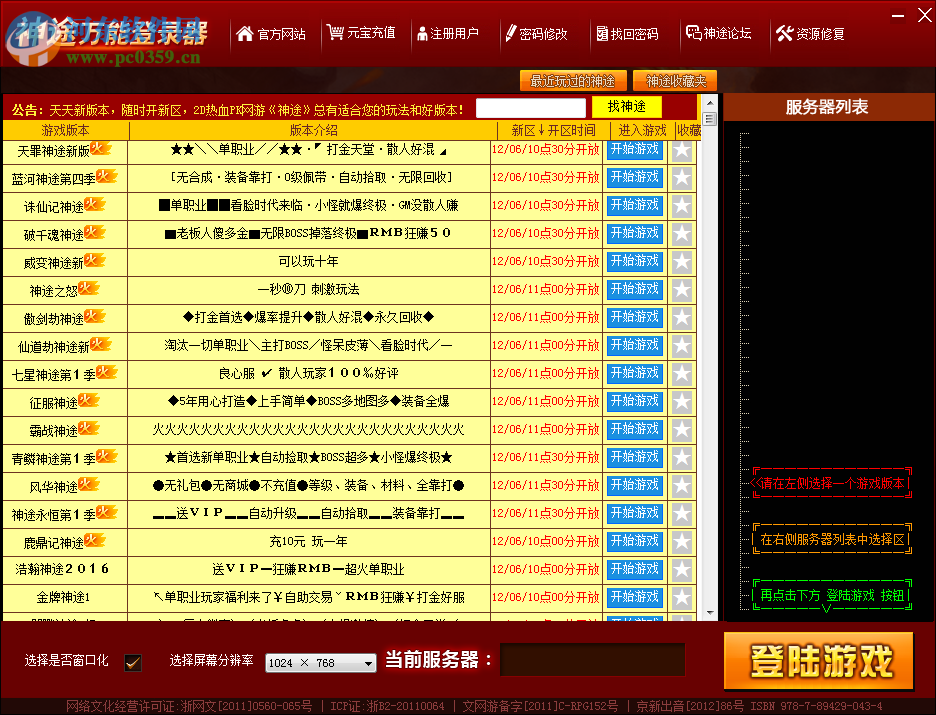Favorite the 神途之怒 row star
Image resolution: width=936 pixels, height=715 pixels.
(x=682, y=291)
